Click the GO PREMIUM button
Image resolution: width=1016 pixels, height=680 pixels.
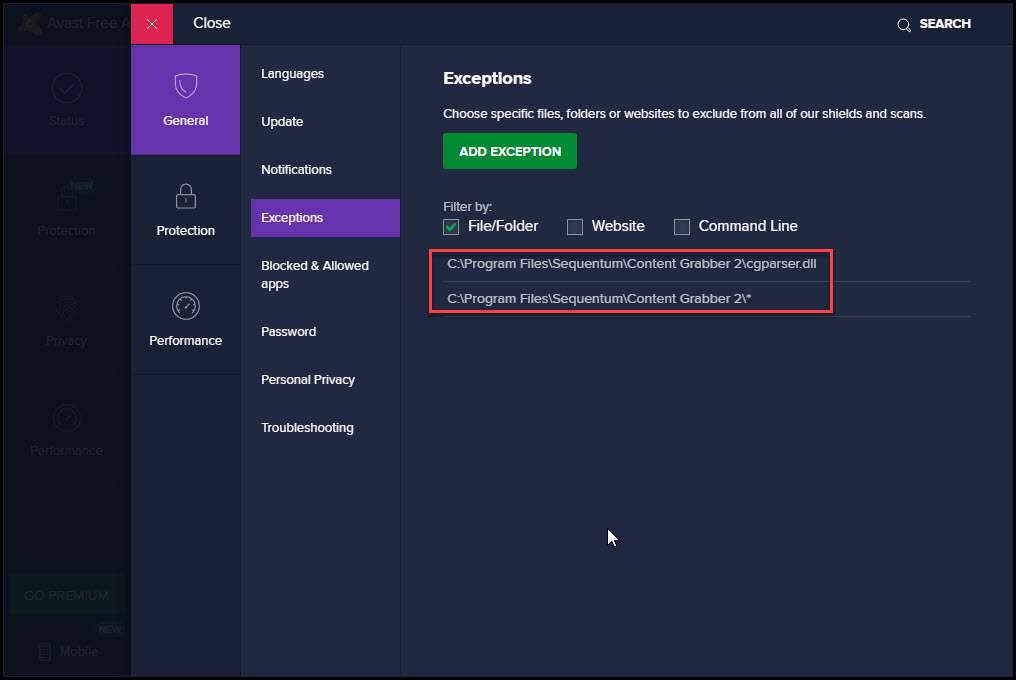[x=66, y=595]
